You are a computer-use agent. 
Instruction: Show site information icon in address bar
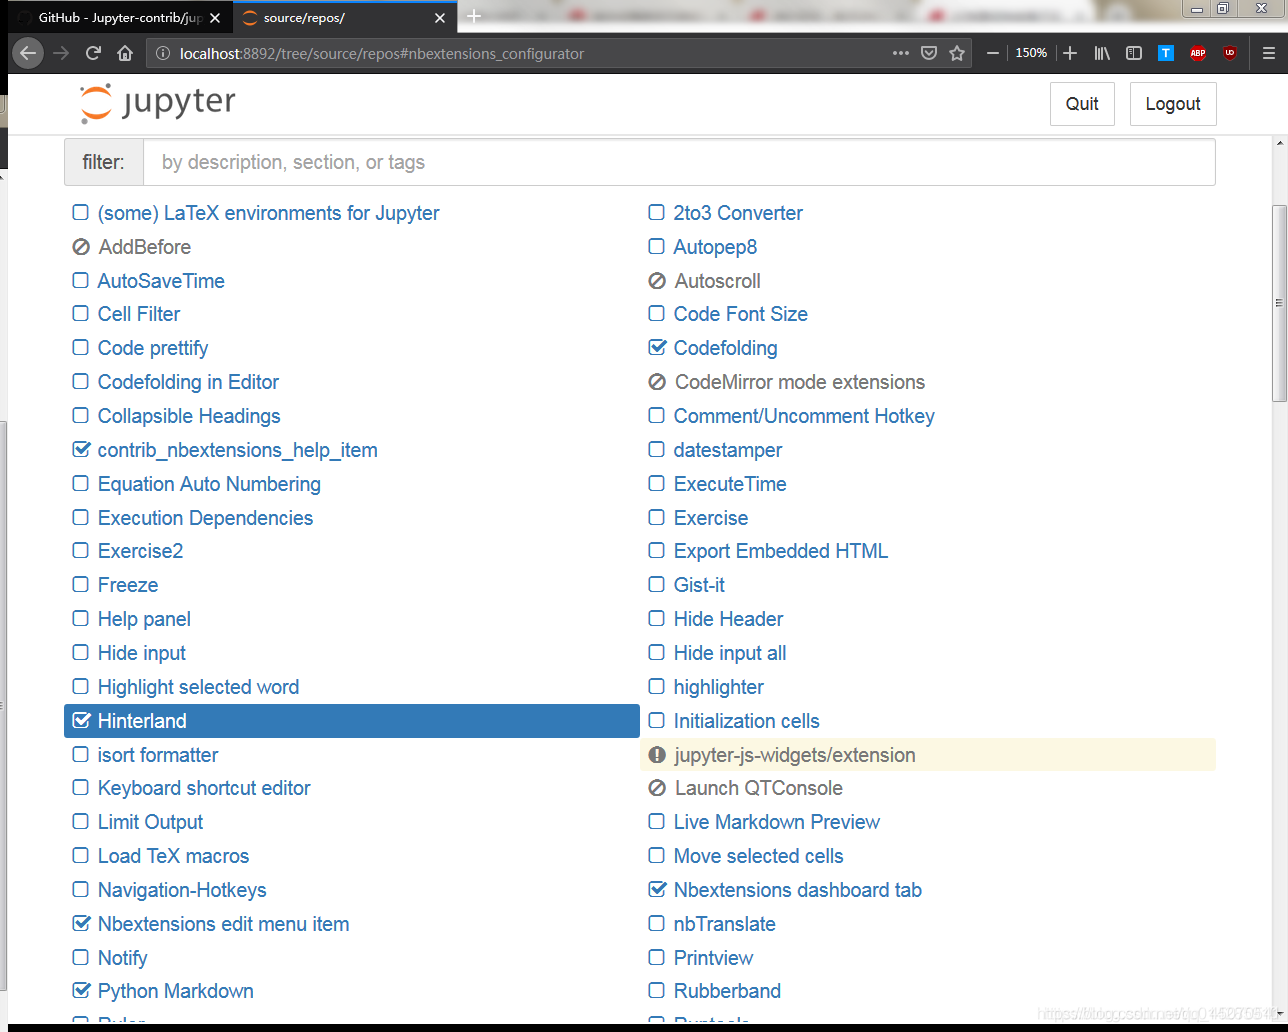[x=164, y=53]
